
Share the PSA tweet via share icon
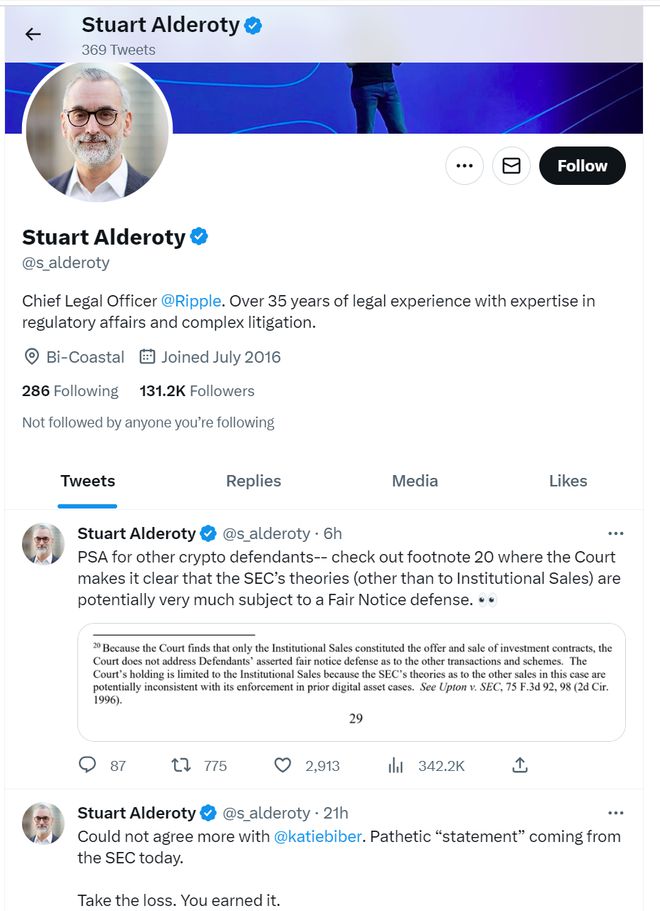pos(520,765)
